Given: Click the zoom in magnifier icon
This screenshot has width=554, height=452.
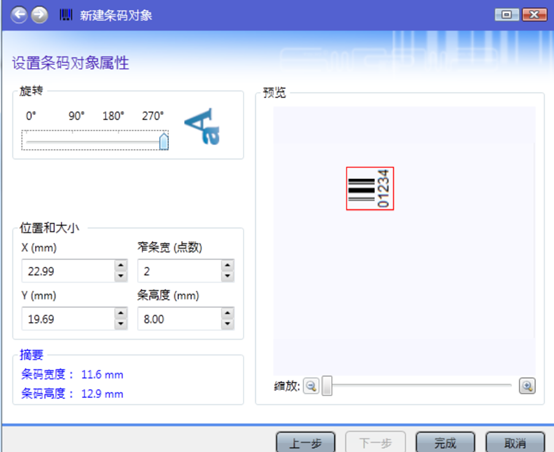Looking at the screenshot, I should (x=527, y=386).
